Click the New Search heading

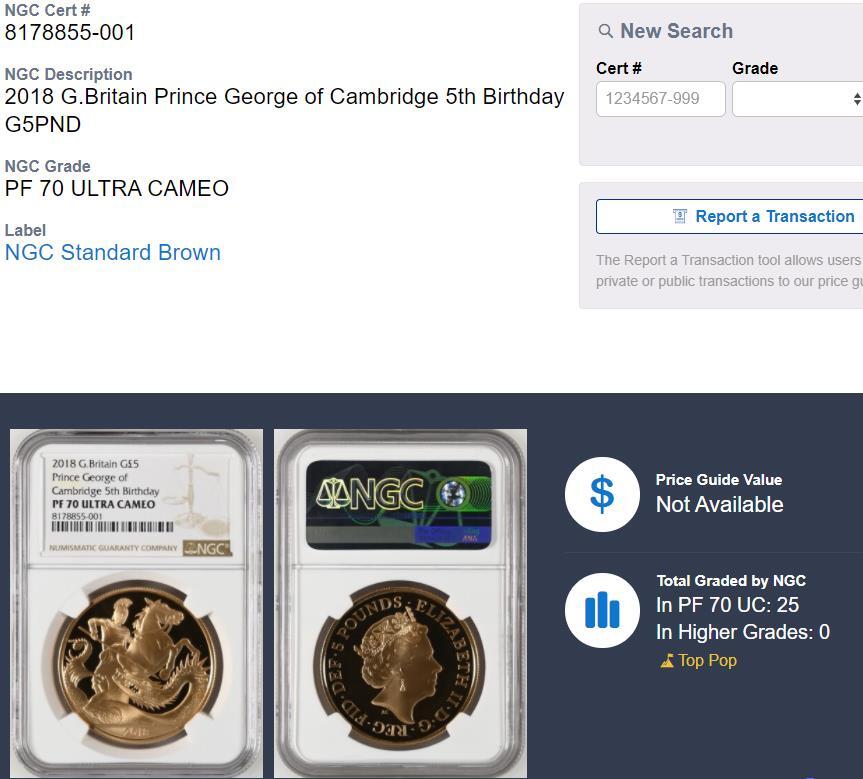[676, 31]
